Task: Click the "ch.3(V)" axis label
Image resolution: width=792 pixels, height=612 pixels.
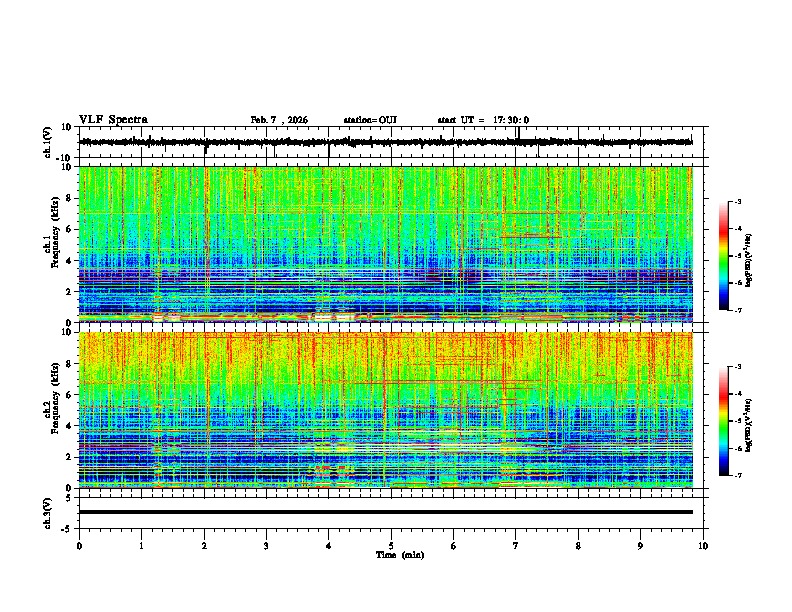Action: pyautogui.click(x=49, y=513)
